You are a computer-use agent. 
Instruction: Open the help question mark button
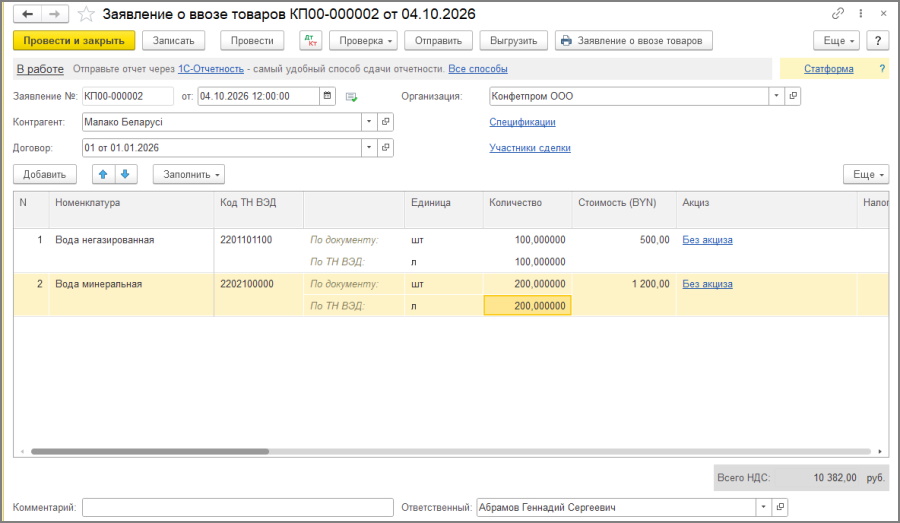pyautogui.click(x=878, y=41)
